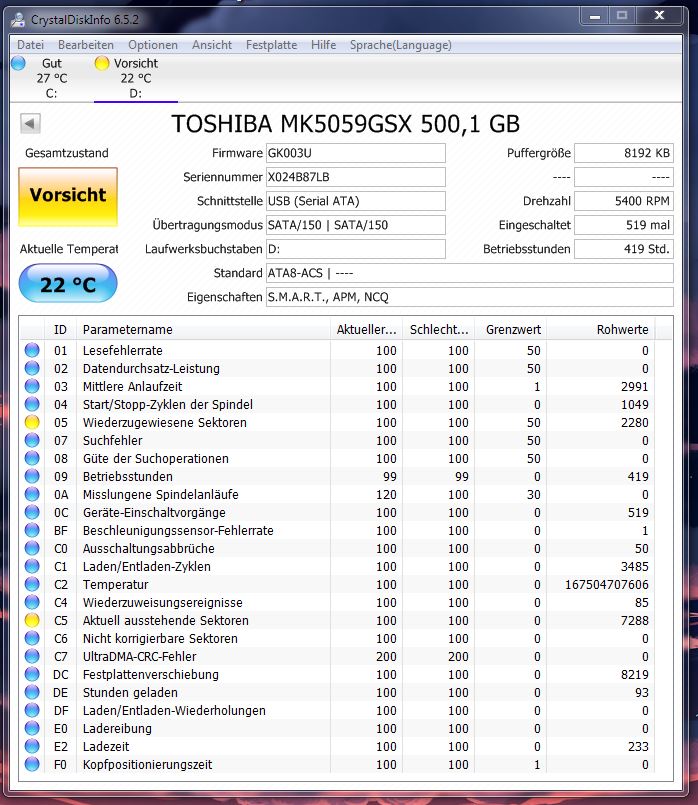The width and height of the screenshot is (698, 805).
Task: Click the blue status icon for Datendurchsatz-Leistung
Action: tap(32, 368)
